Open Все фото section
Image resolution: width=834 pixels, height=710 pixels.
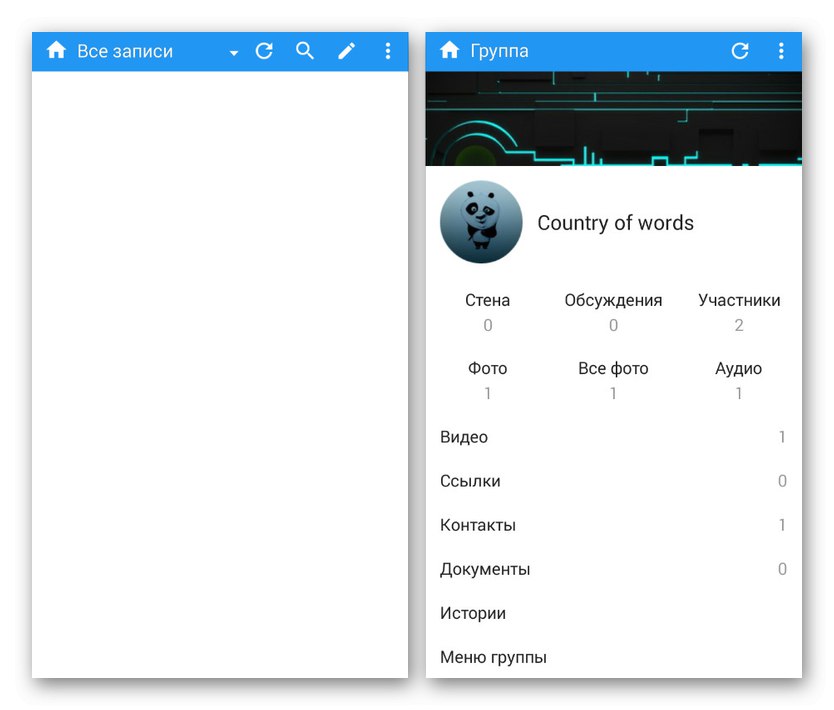pos(613,380)
